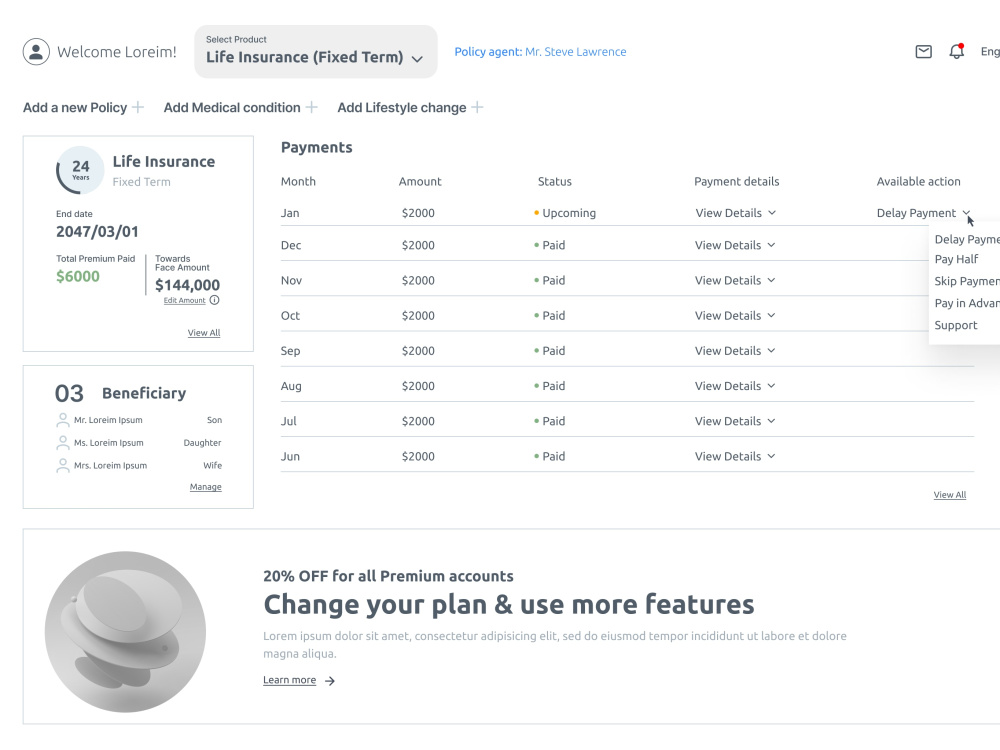This screenshot has height=750, width=1000.
Task: Click the Status column header
Action: 554,181
